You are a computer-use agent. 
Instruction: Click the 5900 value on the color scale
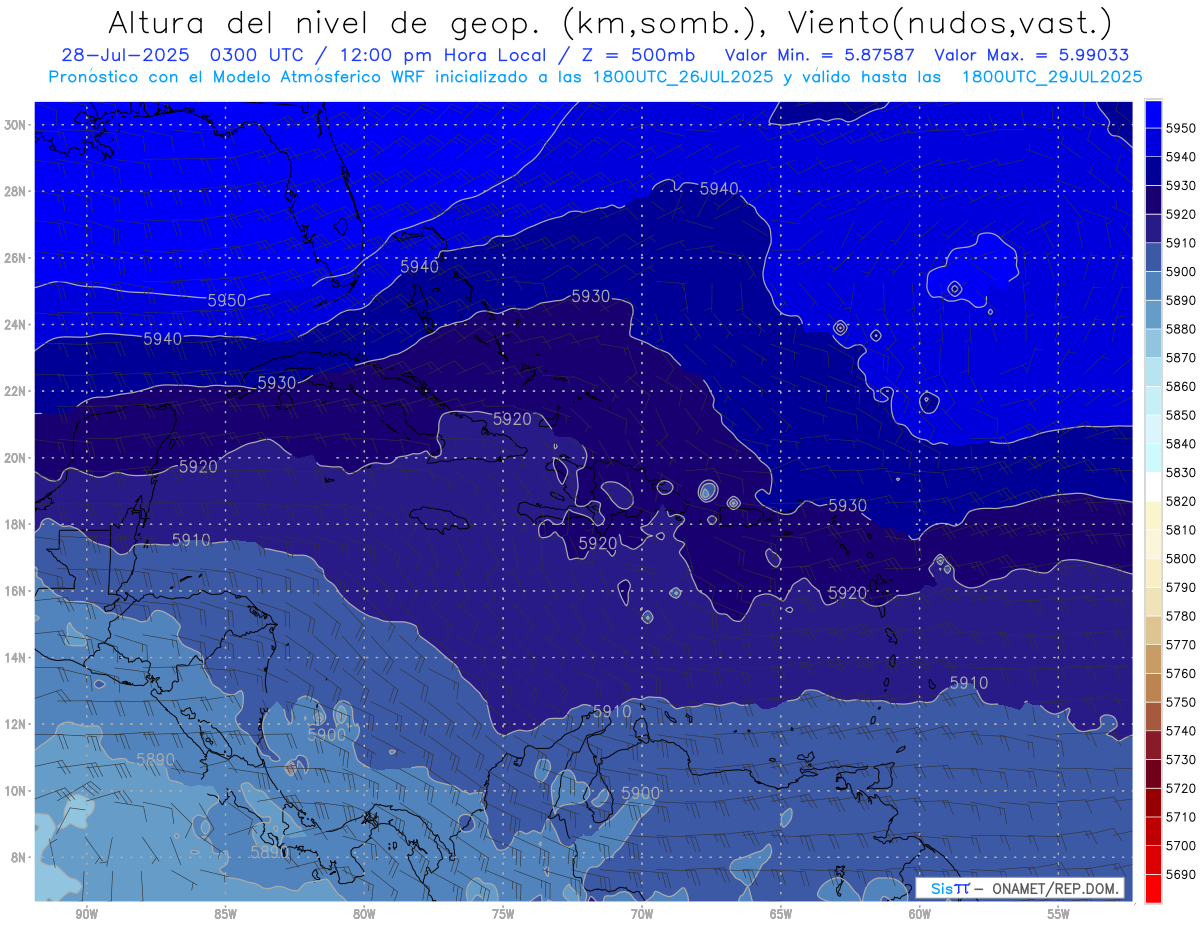point(1181,272)
